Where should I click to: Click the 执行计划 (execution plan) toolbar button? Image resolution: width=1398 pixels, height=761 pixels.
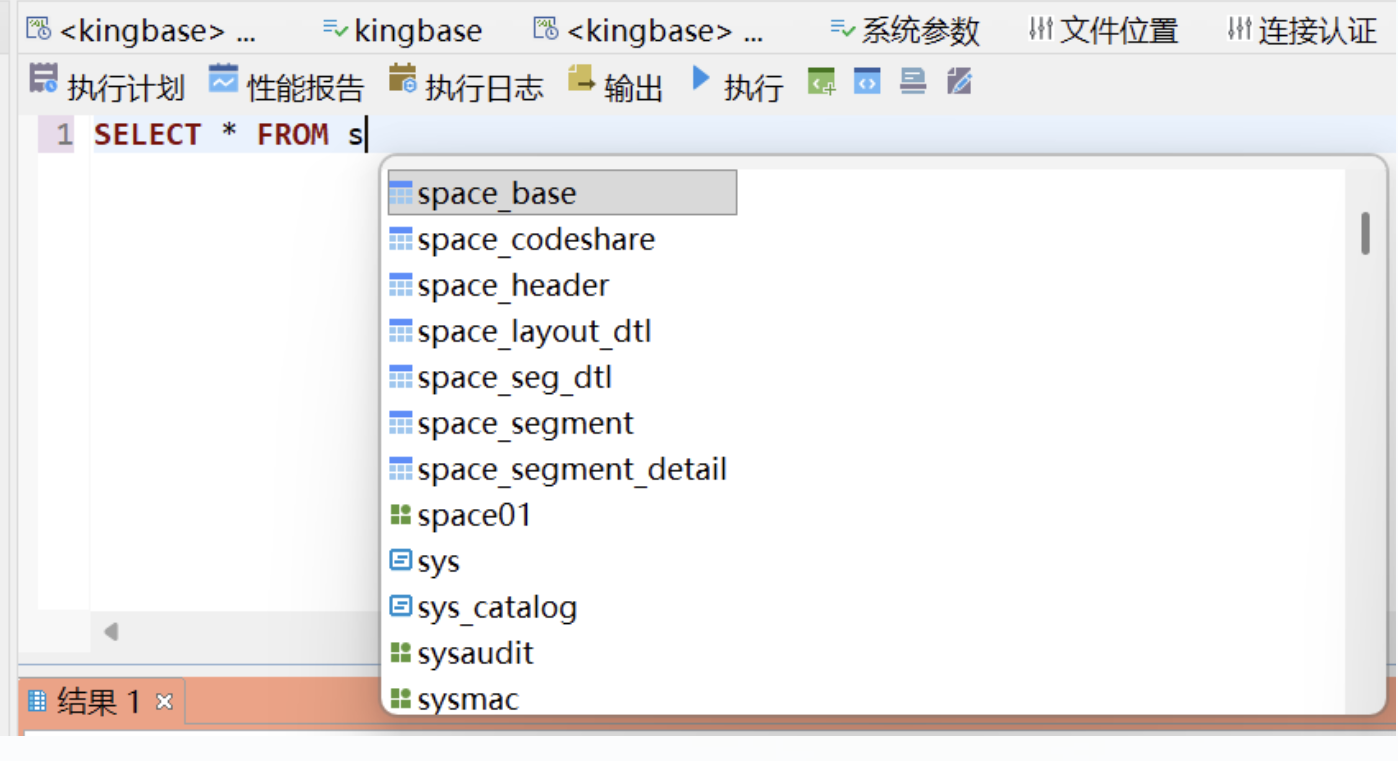click(x=107, y=86)
